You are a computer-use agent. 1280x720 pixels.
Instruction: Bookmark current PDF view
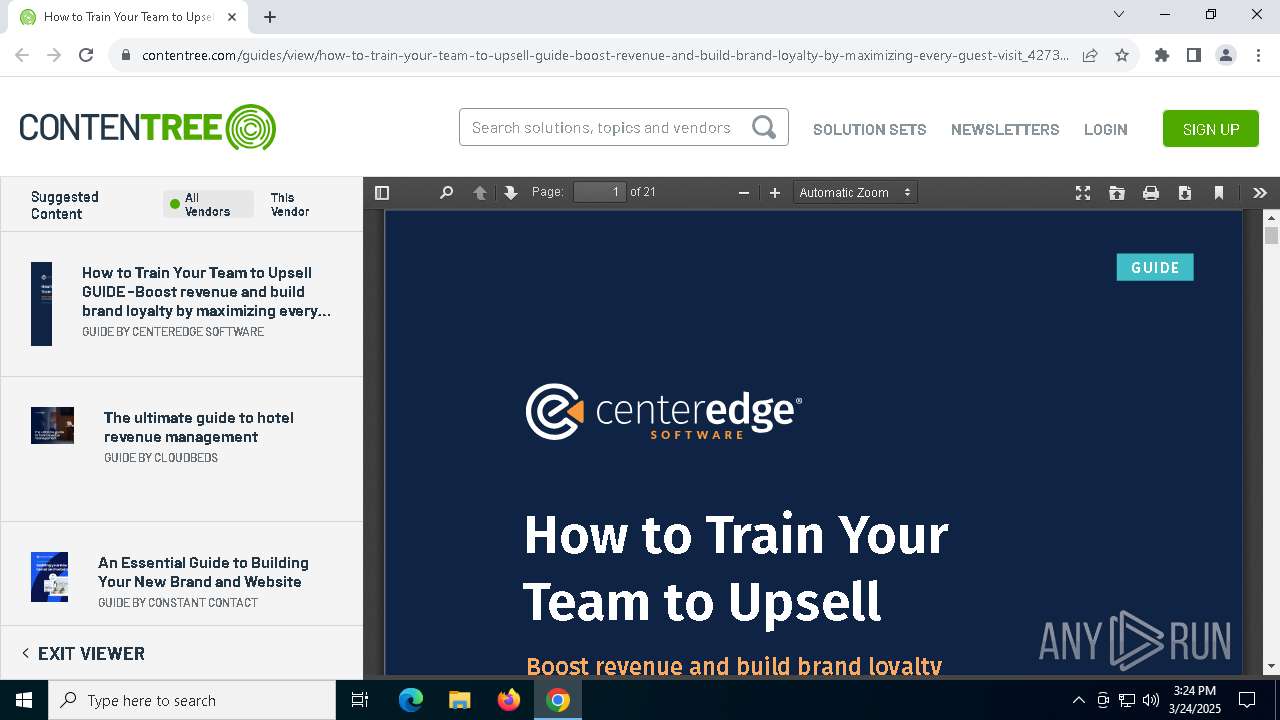click(x=1219, y=193)
